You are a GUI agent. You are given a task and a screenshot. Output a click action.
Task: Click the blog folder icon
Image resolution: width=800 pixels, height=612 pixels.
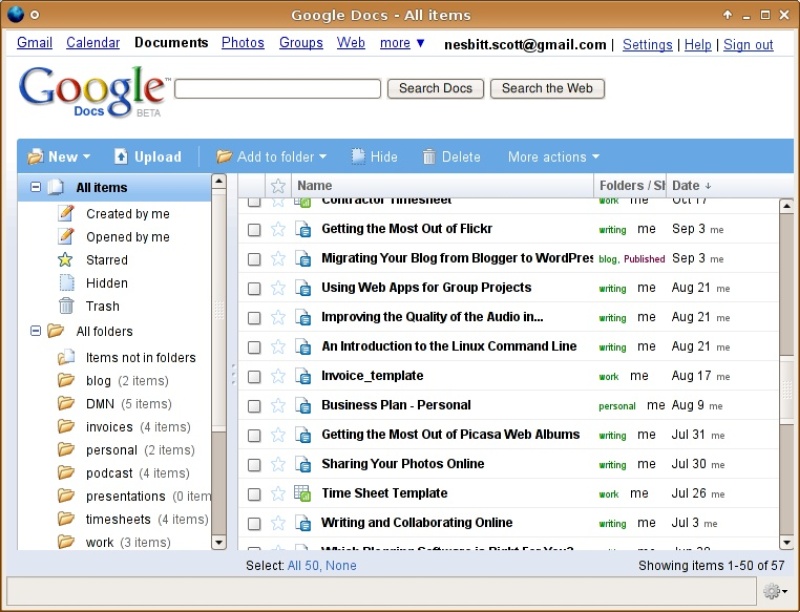(66, 380)
